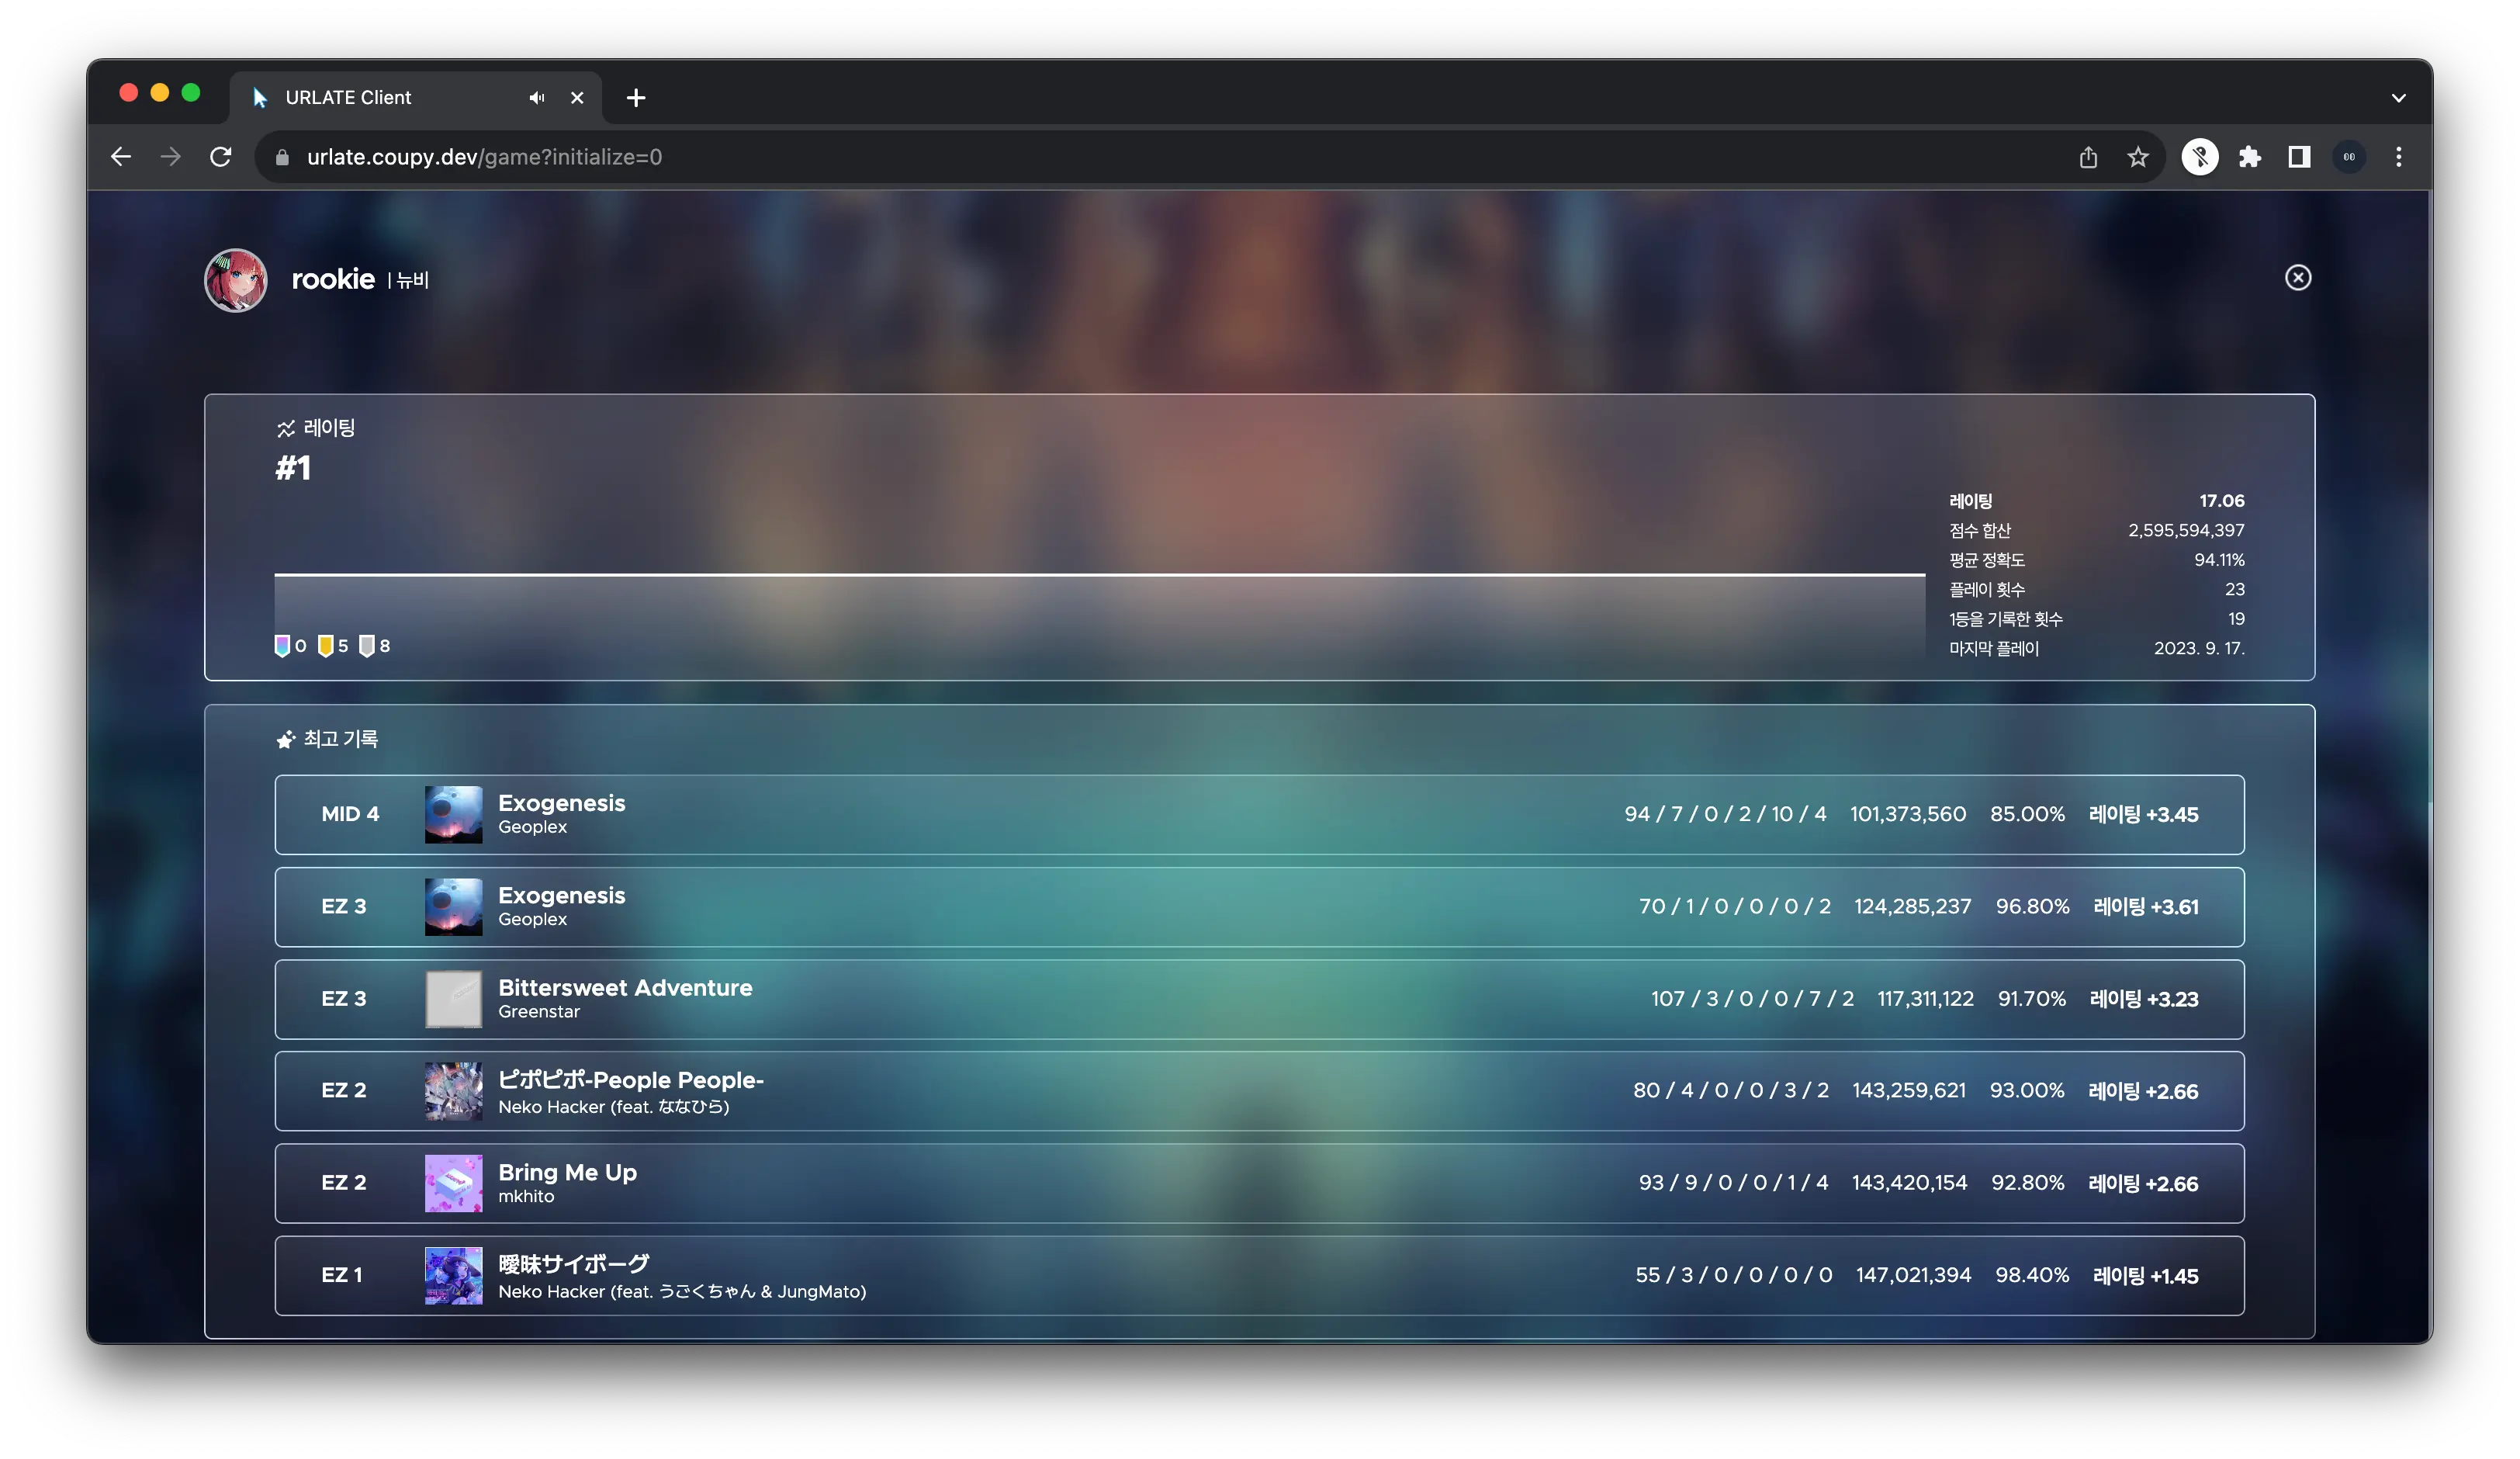View the site lock security info
Image resolution: width=2520 pixels, height=1459 pixels.
(283, 157)
